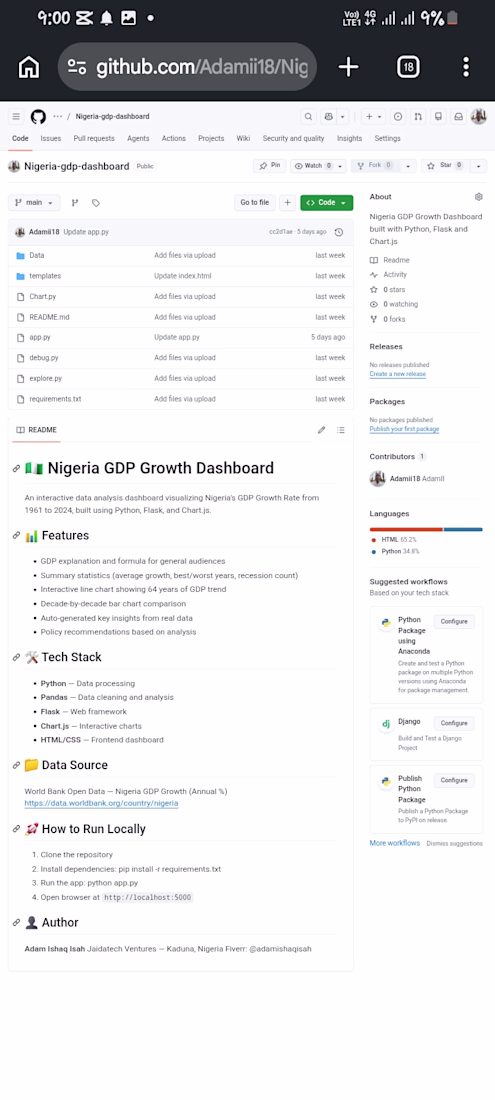Open commit history clock icon
The image size is (495, 1100).
point(339,232)
